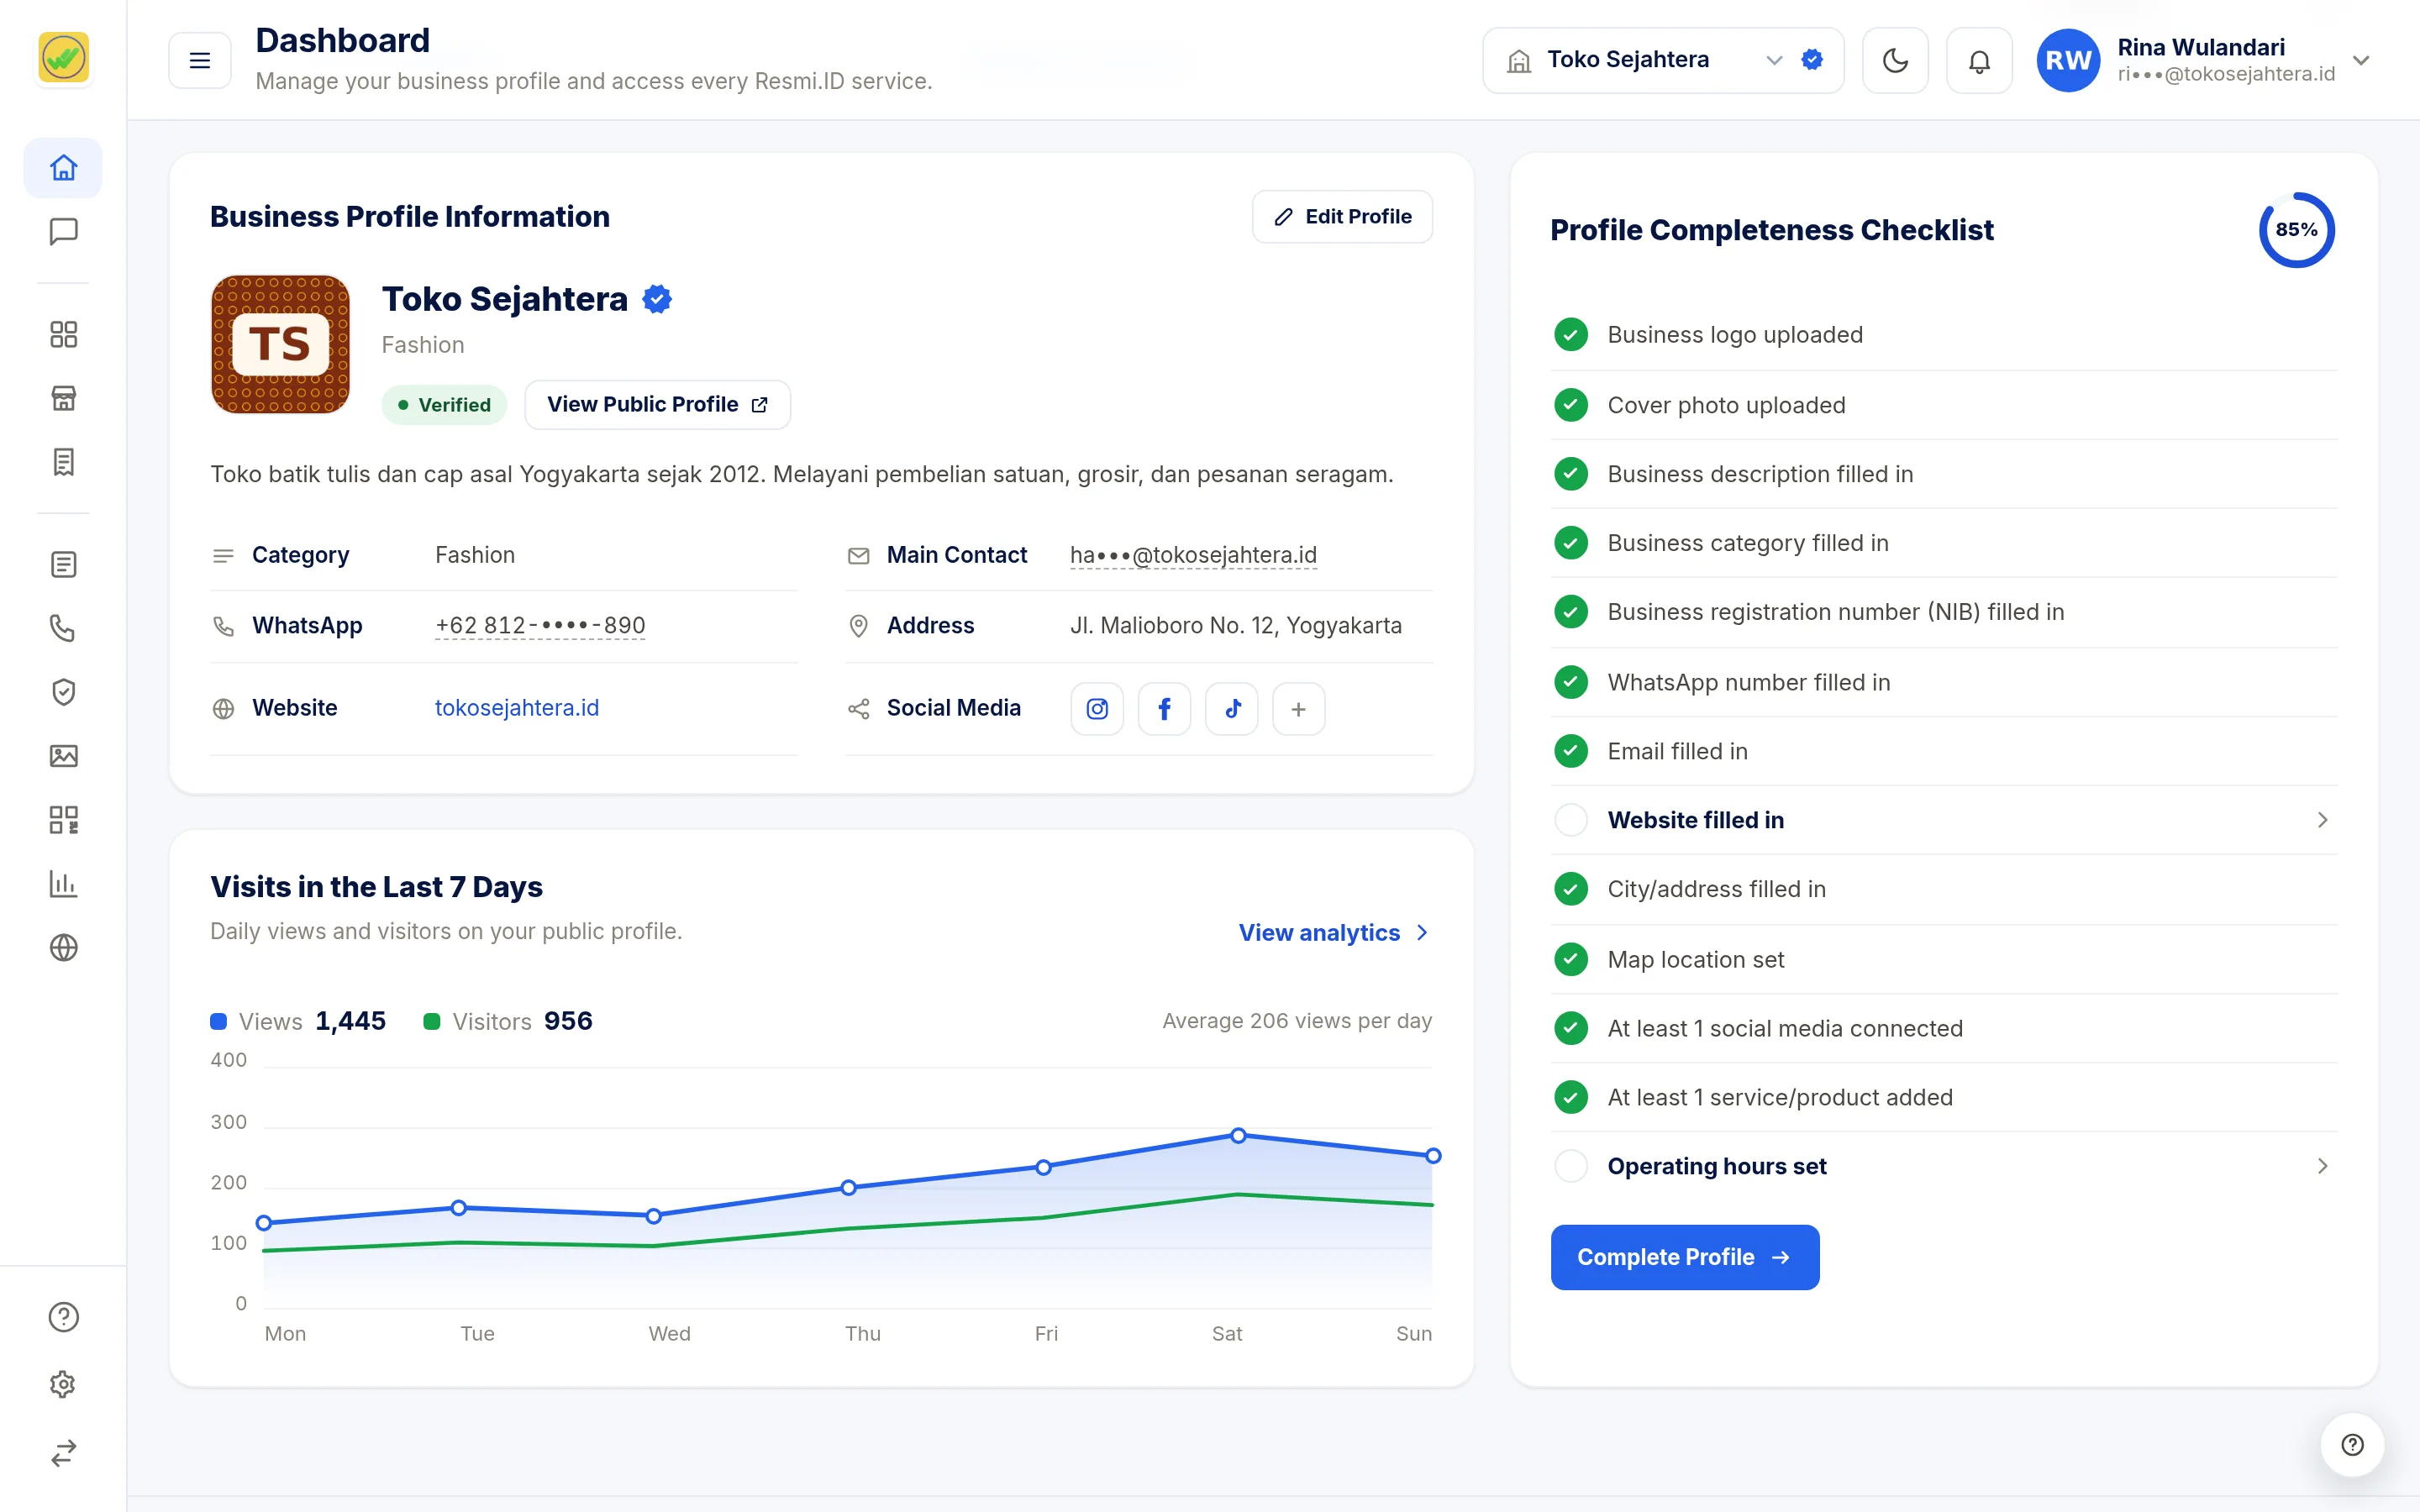2420x1512 pixels.
Task: Click the TS business logo thumbnail
Action: click(x=280, y=344)
